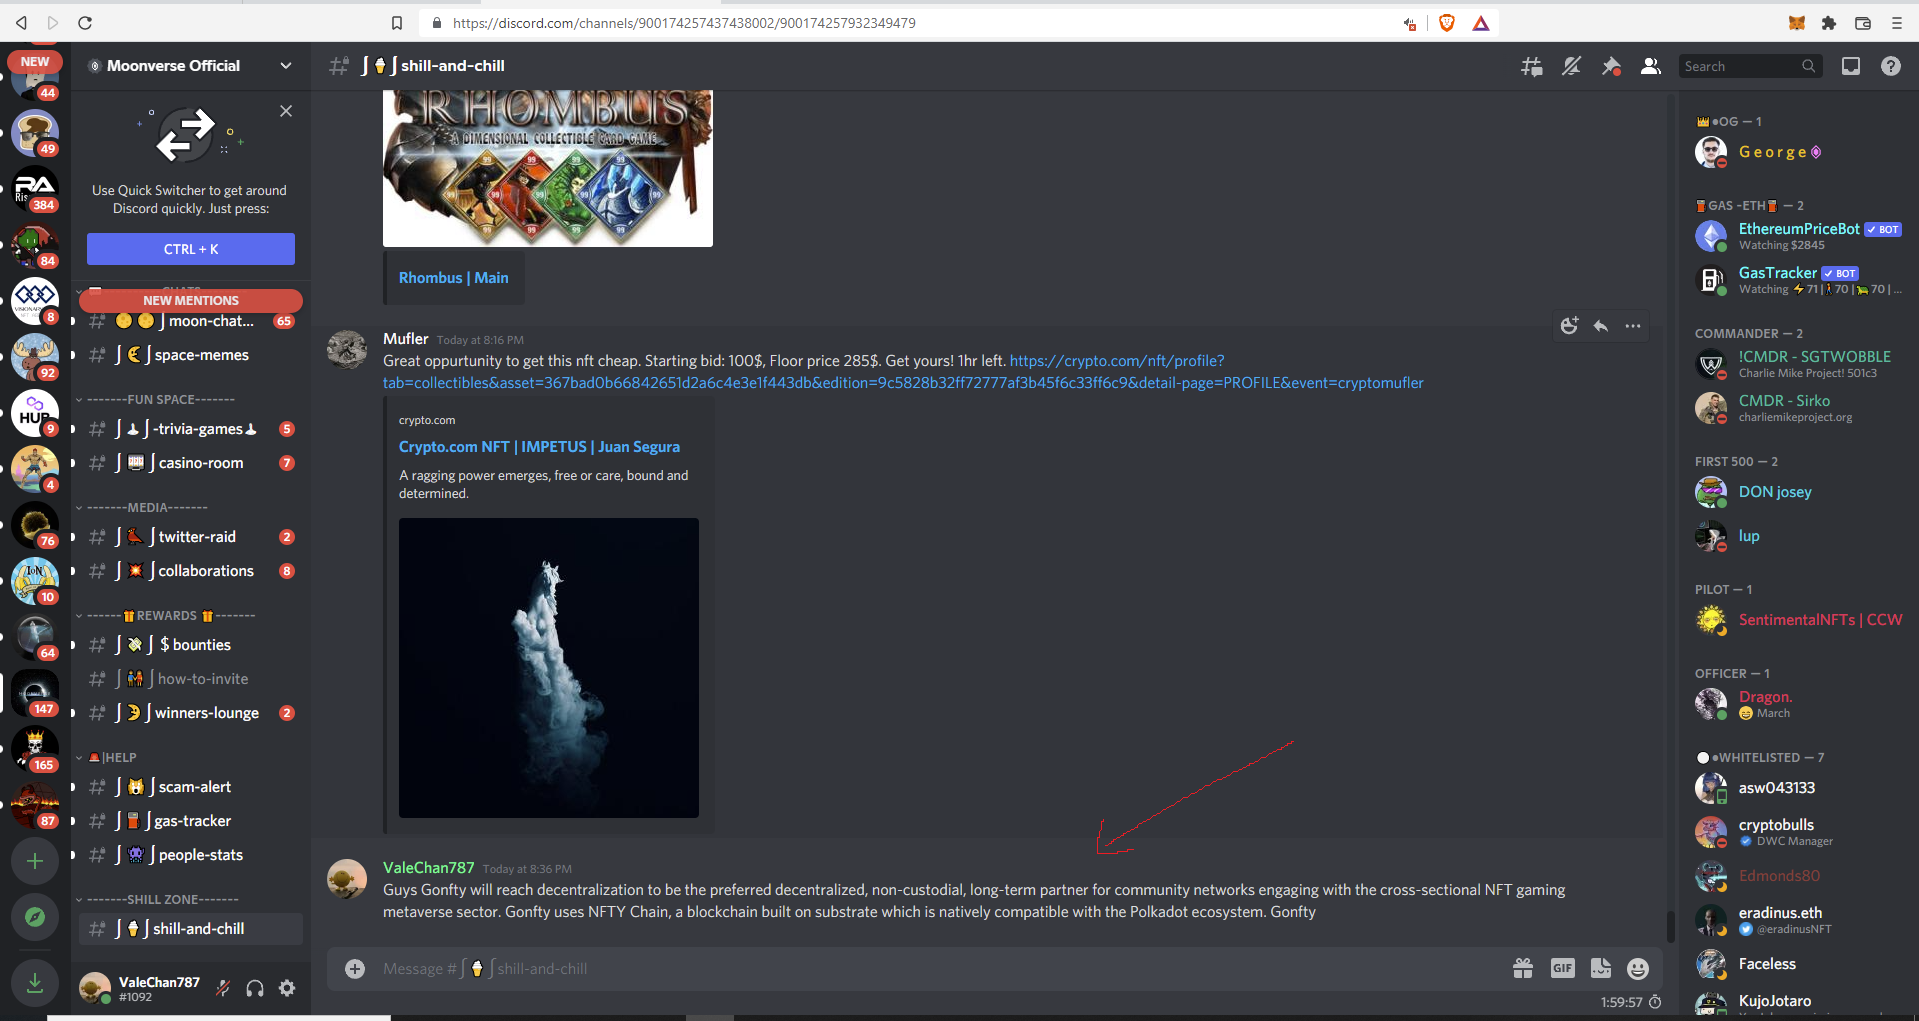Click the browser bookmark icon
Viewport: 1919px width, 1021px height.
click(397, 23)
